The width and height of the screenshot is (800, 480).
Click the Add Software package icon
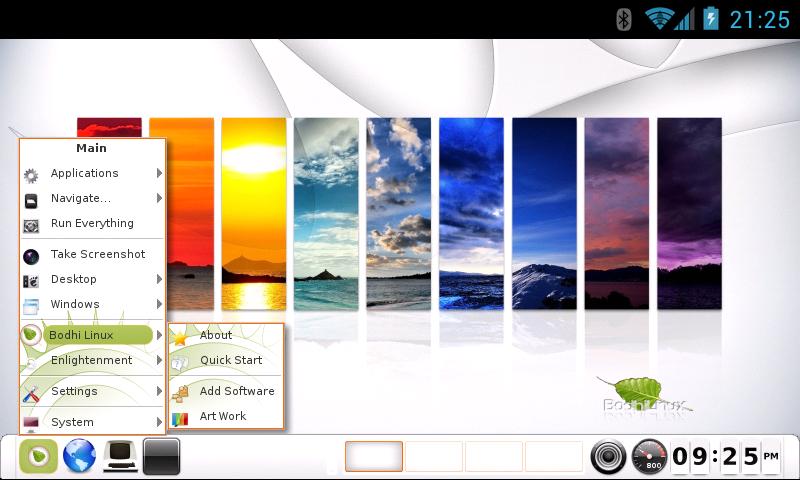pos(180,392)
